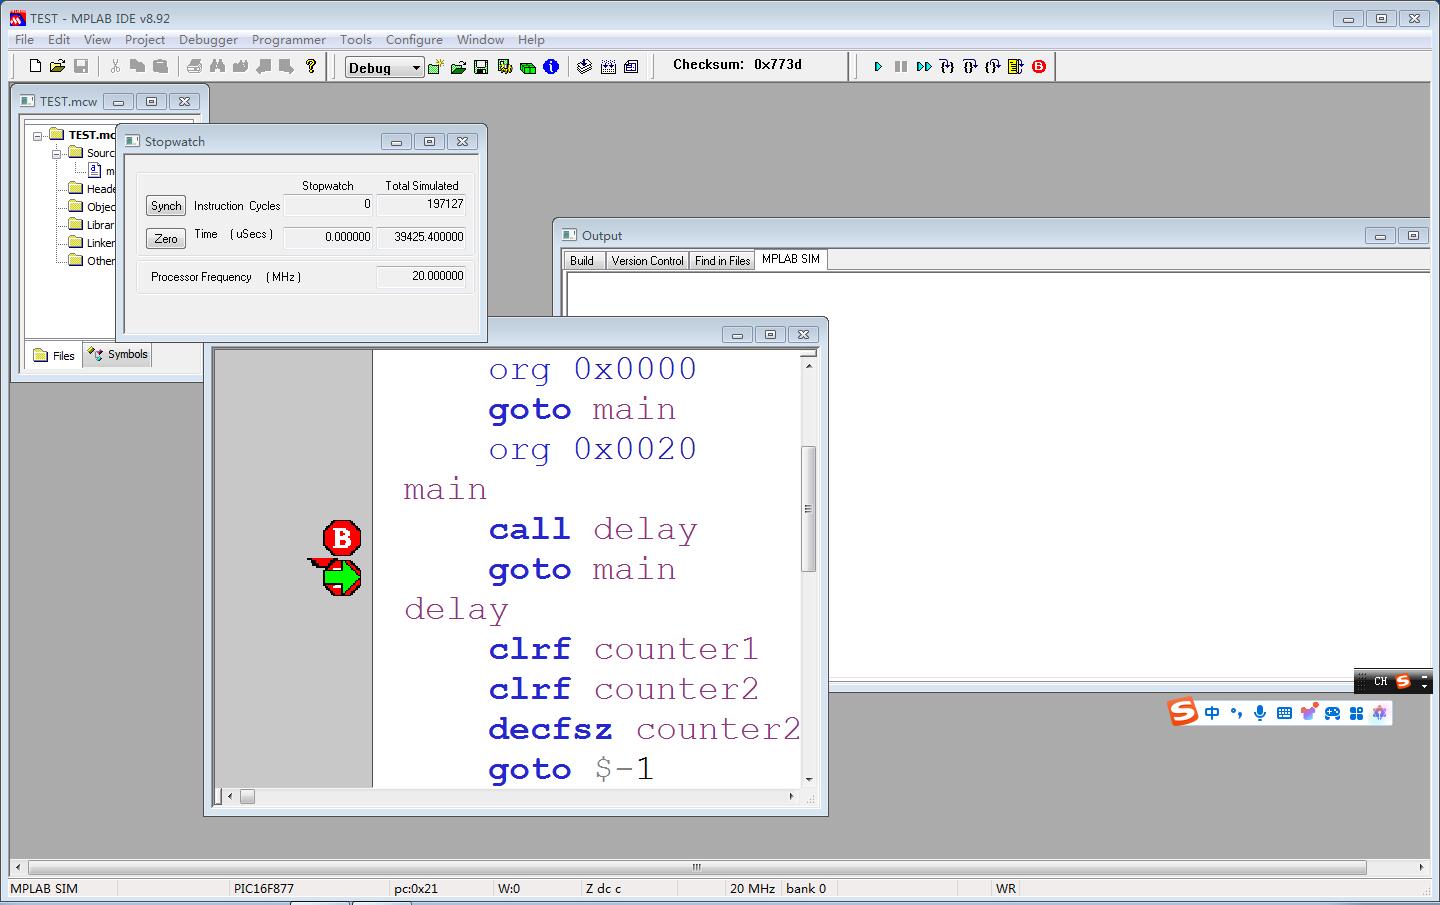Toggle Chinese/English mode on Sogou bar
This screenshot has width=1440, height=905.
point(1212,713)
